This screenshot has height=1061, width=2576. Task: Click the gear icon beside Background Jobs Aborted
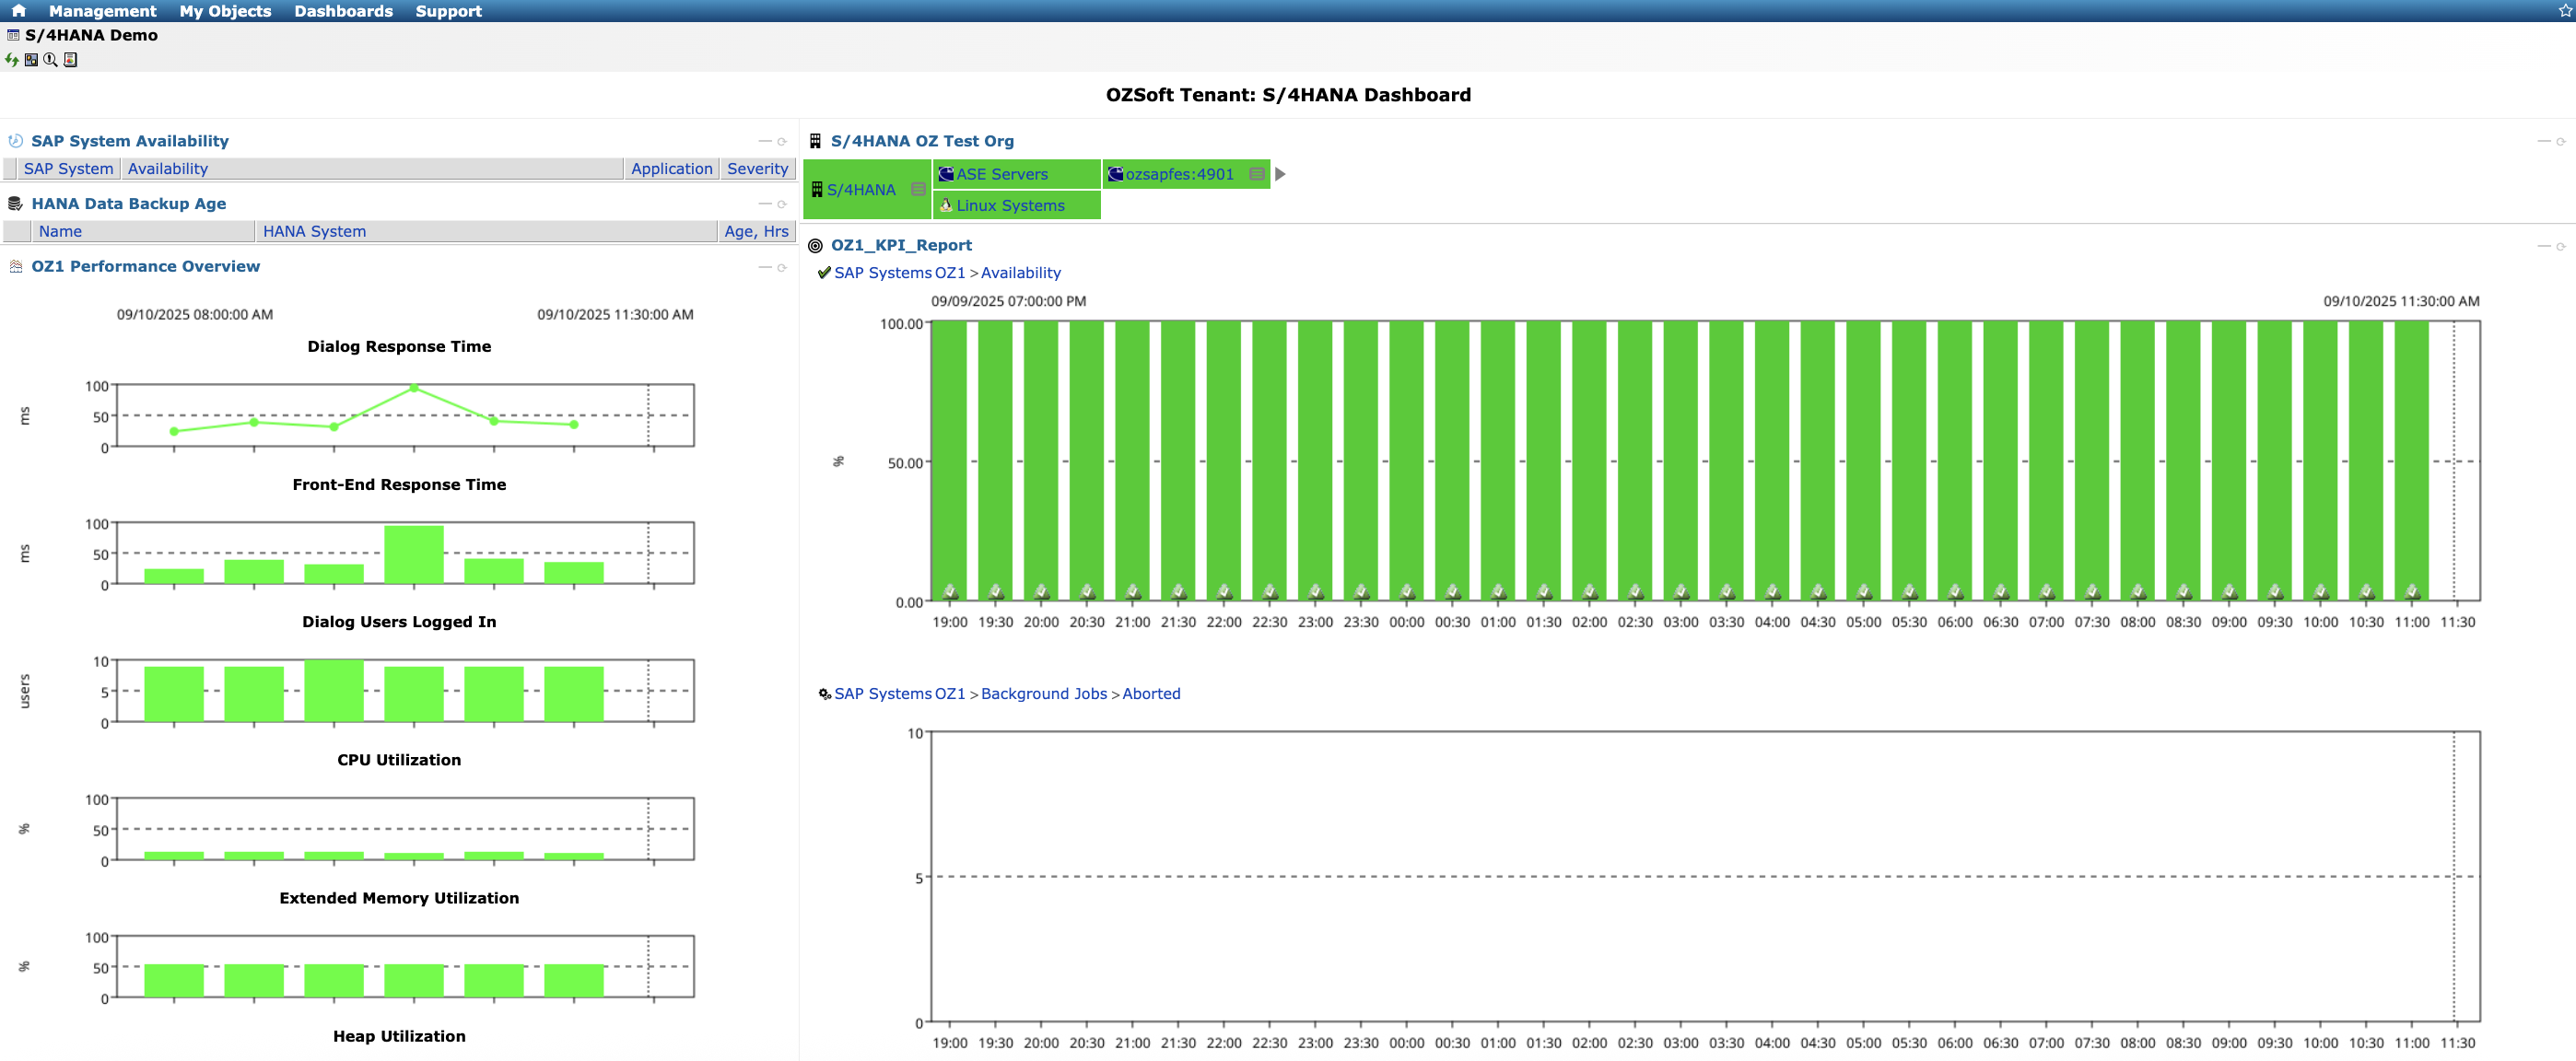(x=824, y=694)
